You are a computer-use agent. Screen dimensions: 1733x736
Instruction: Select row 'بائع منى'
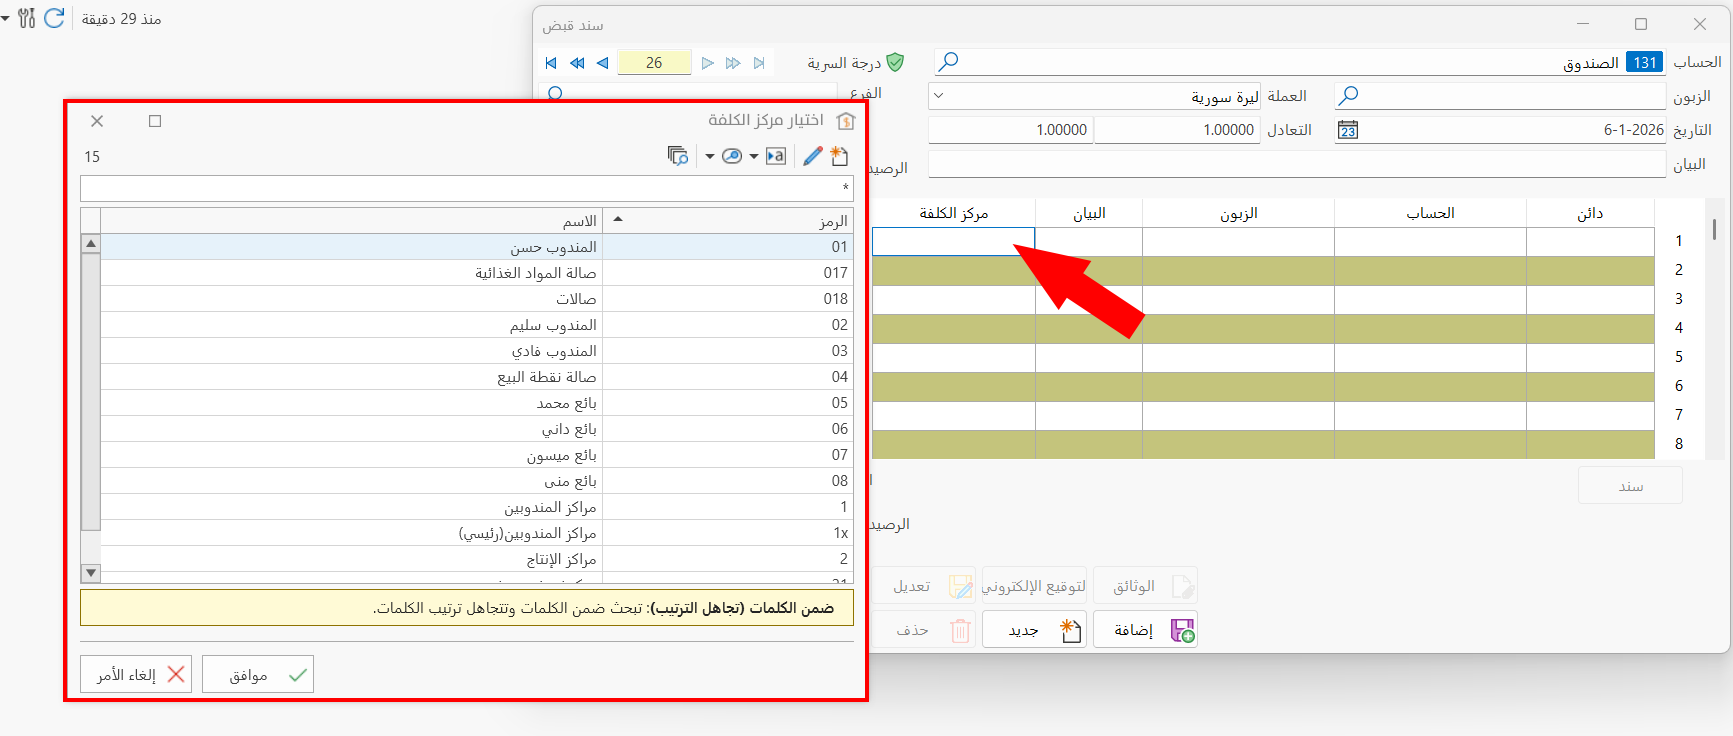477,481
